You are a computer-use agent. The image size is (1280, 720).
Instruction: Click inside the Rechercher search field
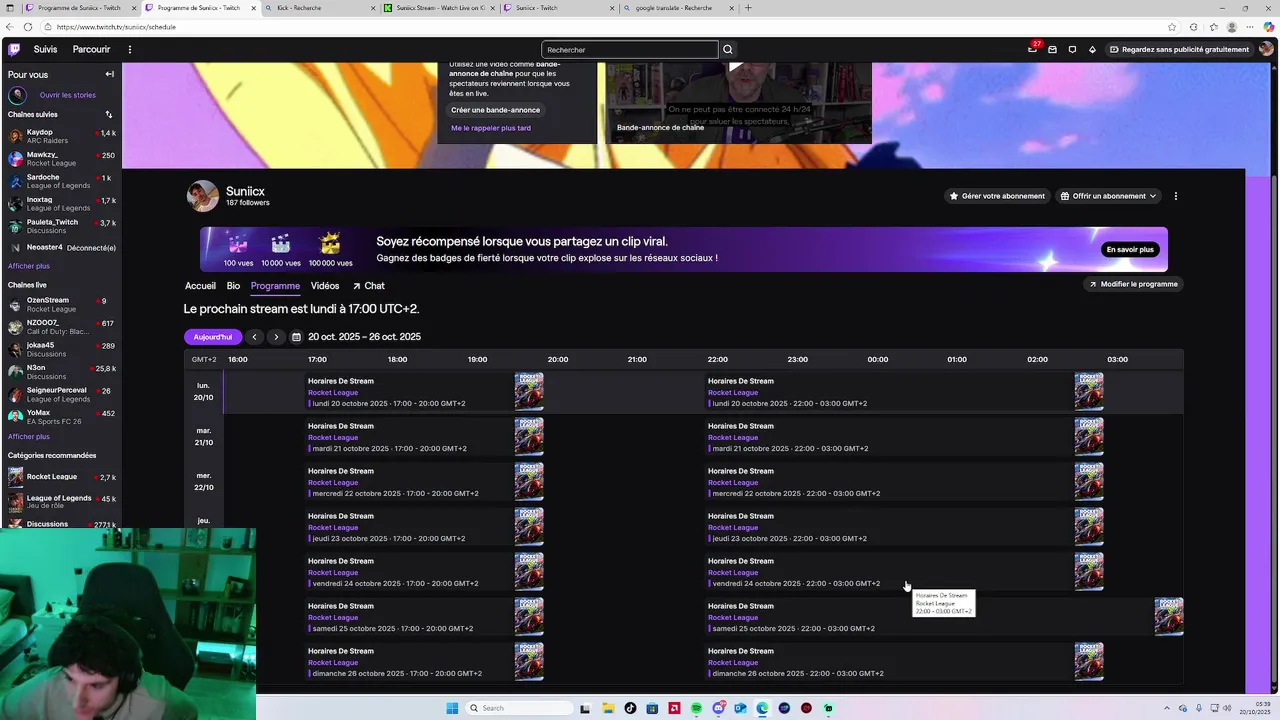629,49
